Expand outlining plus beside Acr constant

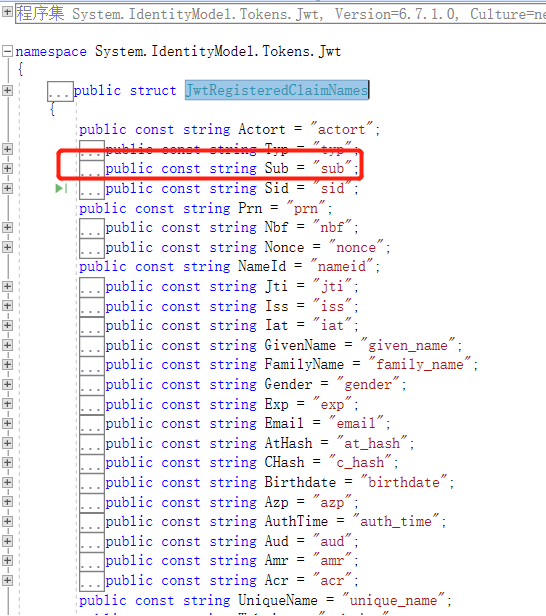(7, 580)
